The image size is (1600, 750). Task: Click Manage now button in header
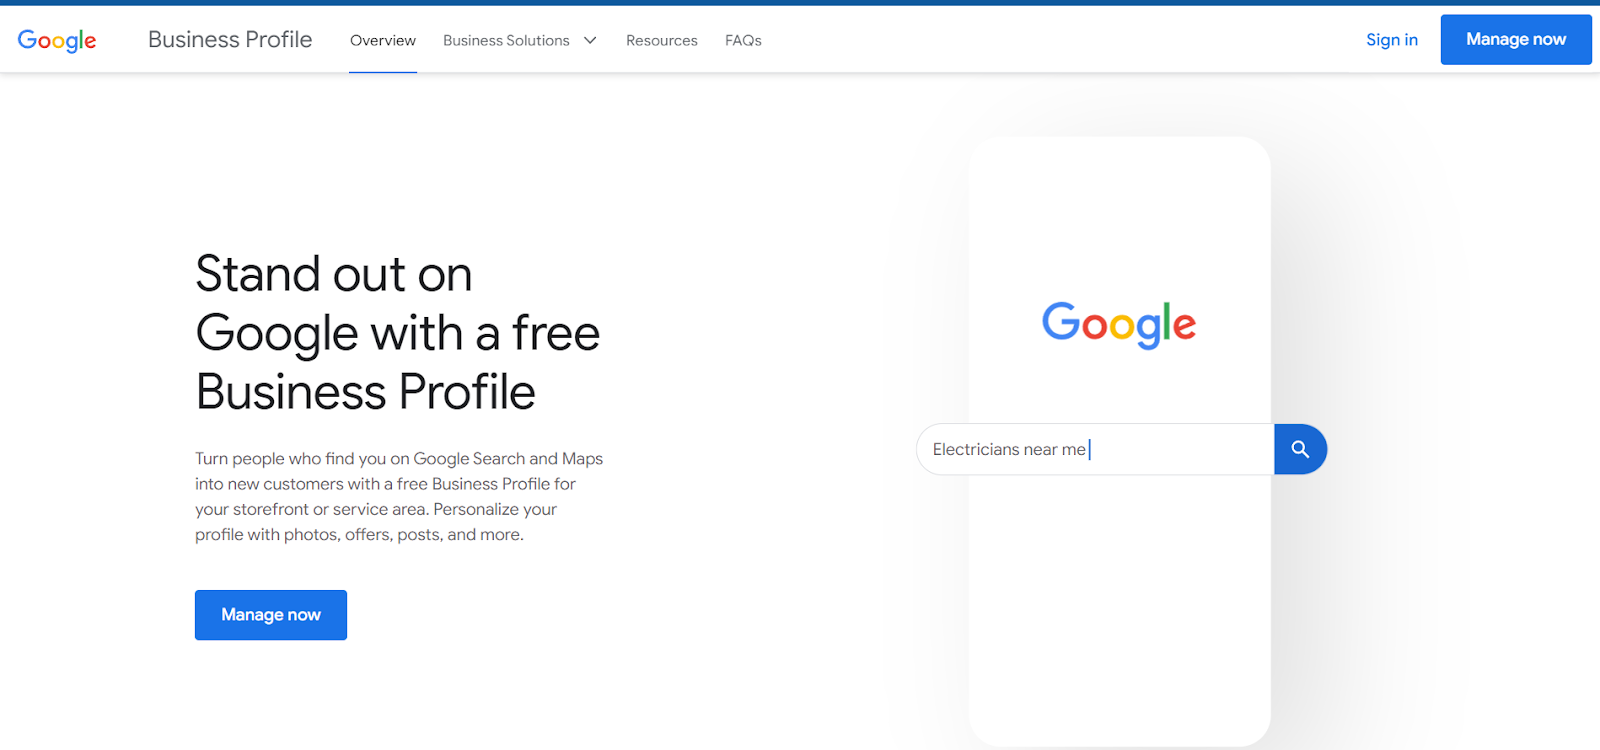point(1516,40)
